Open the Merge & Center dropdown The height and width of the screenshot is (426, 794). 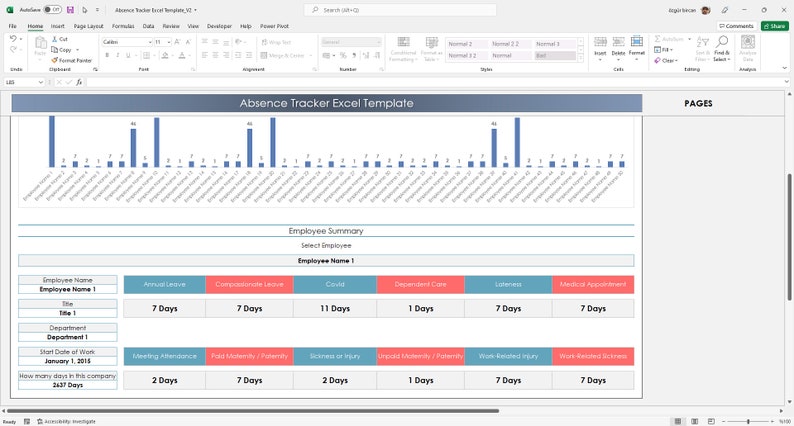[310, 56]
